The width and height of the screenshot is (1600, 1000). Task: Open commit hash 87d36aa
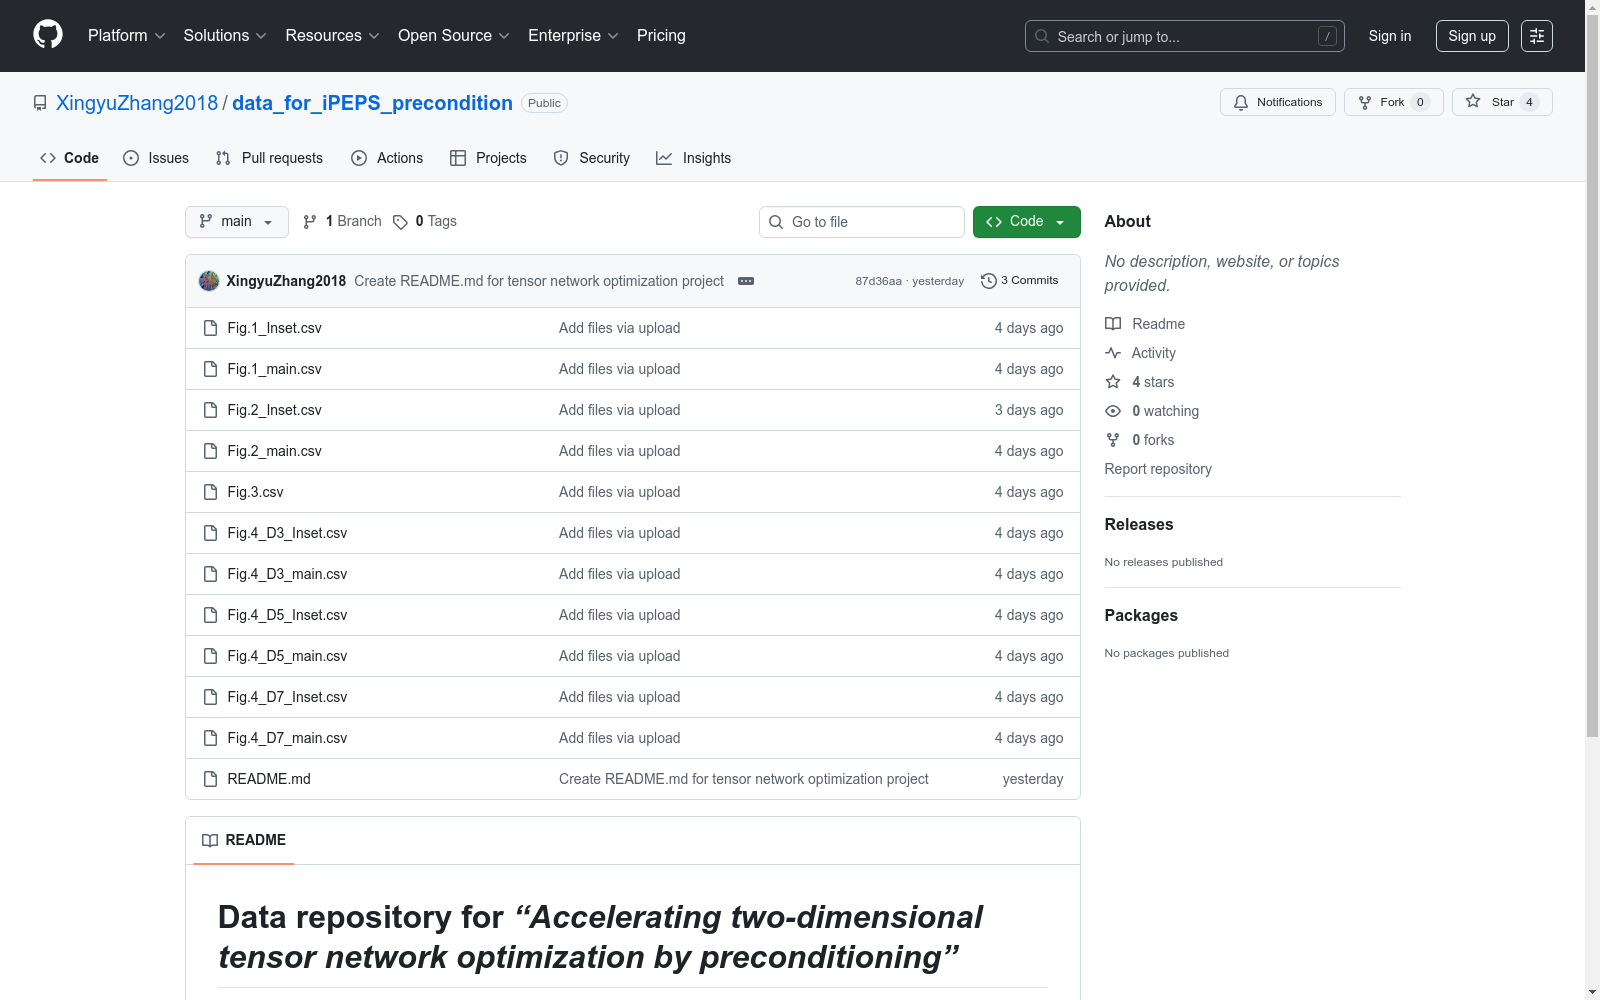click(878, 281)
